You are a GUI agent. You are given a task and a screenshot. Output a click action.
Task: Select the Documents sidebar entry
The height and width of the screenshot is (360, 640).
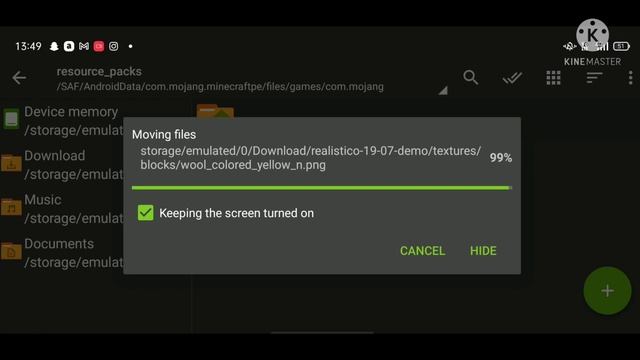tap(62, 253)
